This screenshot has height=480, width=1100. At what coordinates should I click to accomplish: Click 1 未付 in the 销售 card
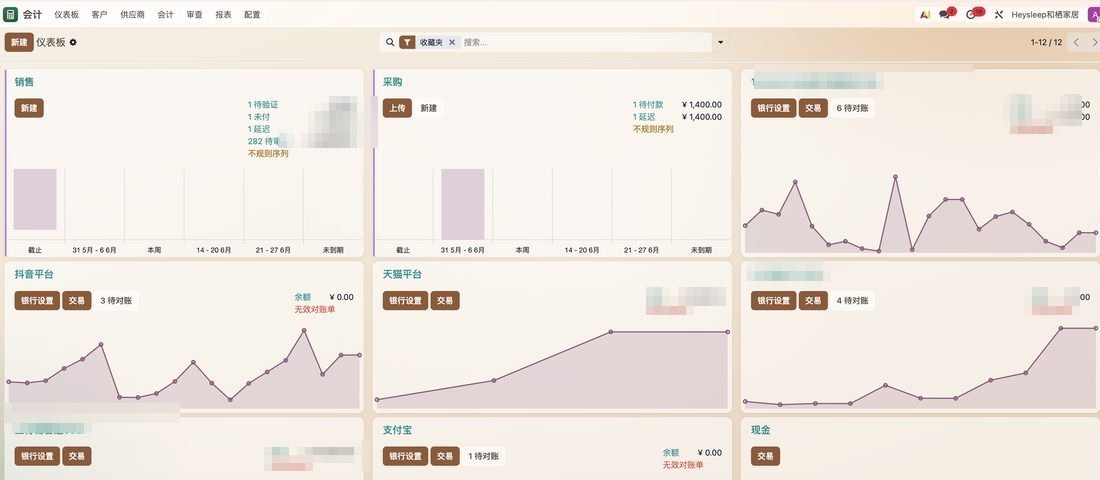coord(259,116)
